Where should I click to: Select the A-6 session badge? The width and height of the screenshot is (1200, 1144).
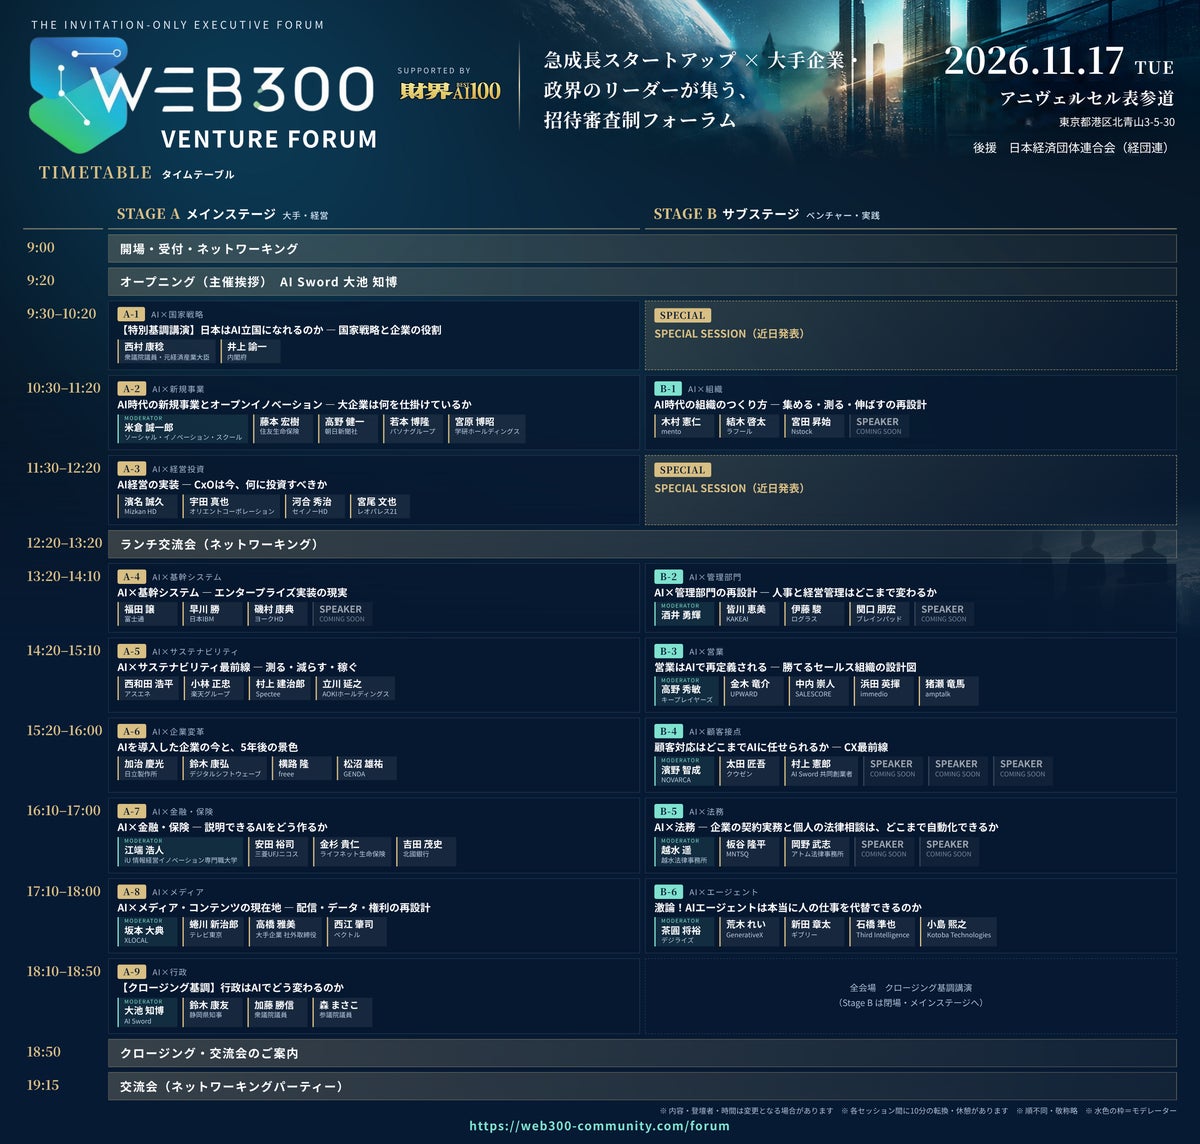(x=131, y=731)
